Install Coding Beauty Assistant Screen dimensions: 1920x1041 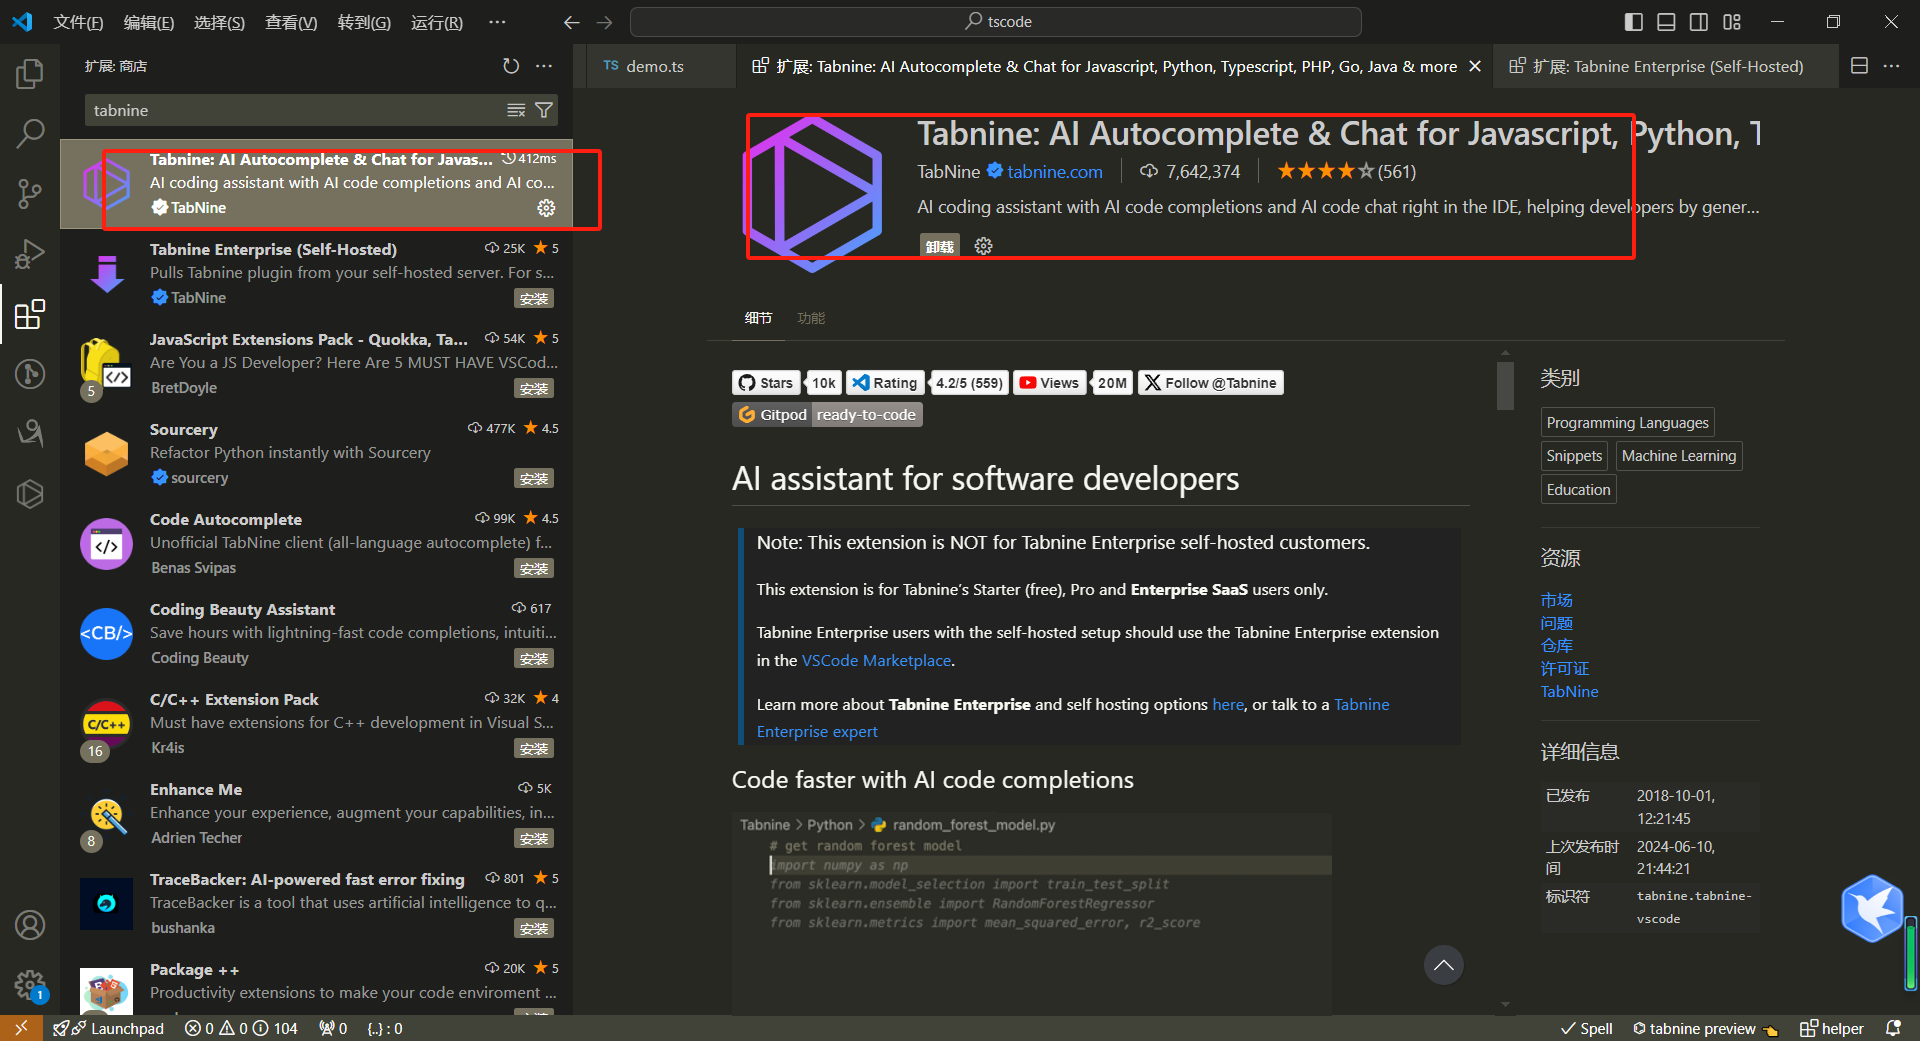[x=534, y=658]
